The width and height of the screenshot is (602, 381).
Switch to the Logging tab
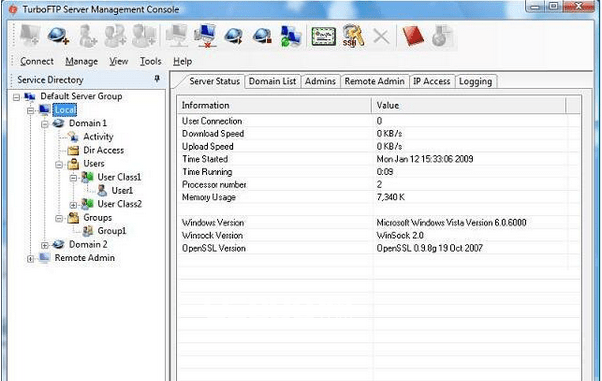(x=476, y=81)
